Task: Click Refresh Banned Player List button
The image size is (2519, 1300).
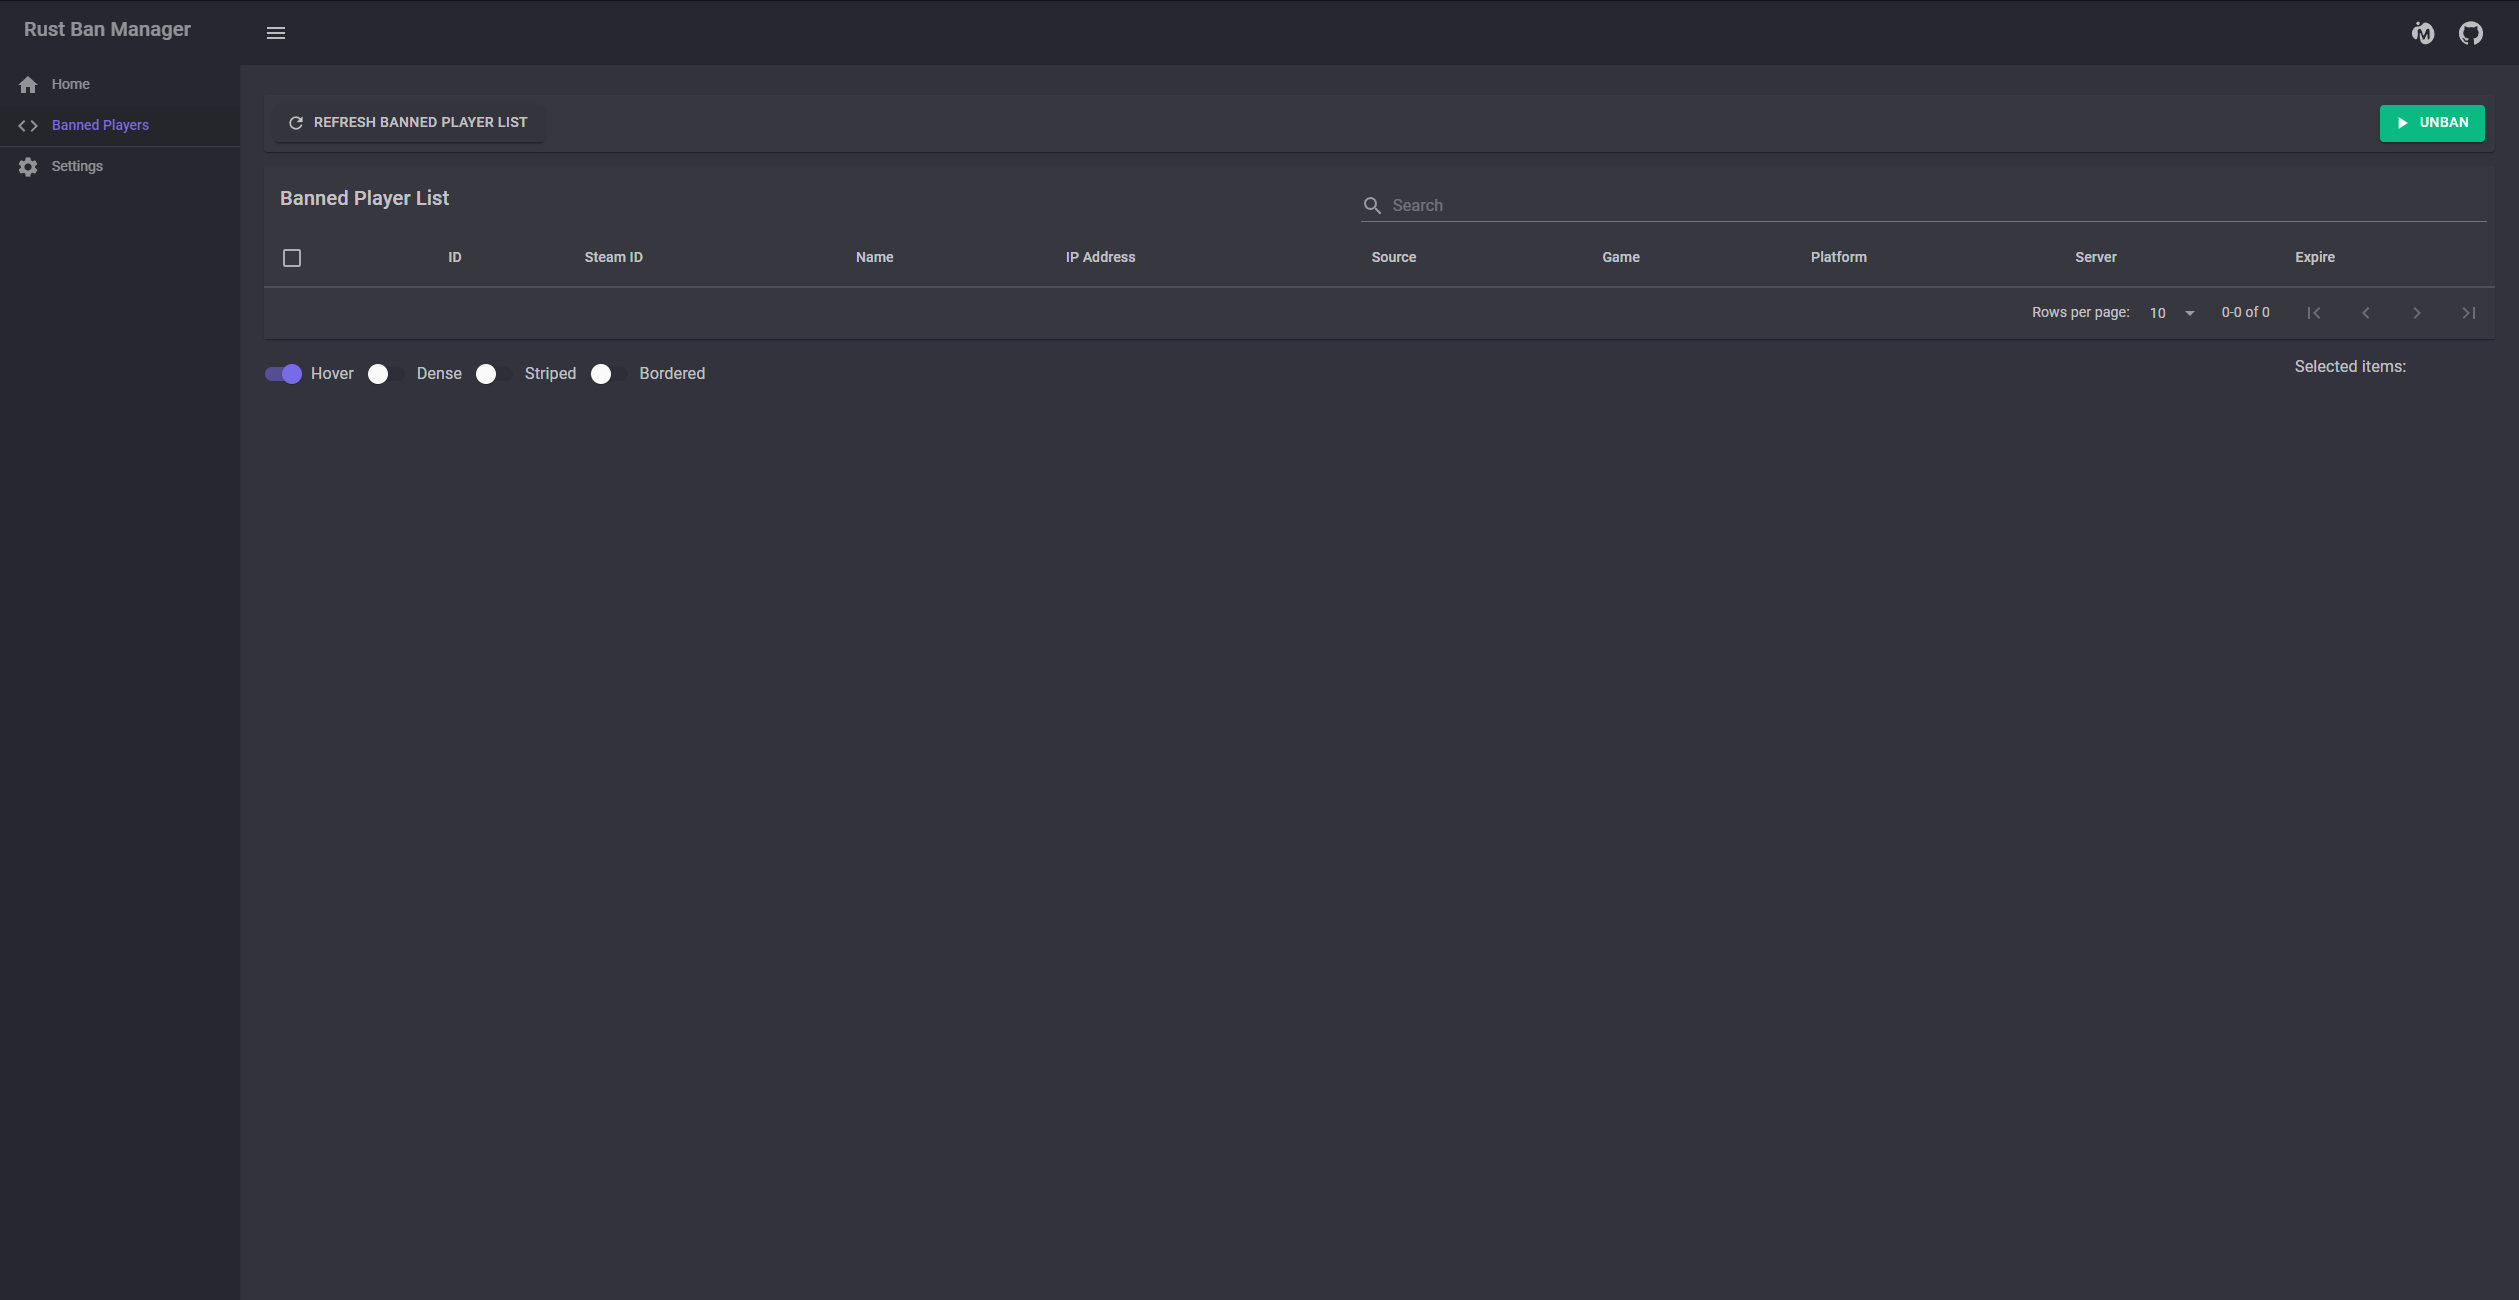Action: click(408, 123)
